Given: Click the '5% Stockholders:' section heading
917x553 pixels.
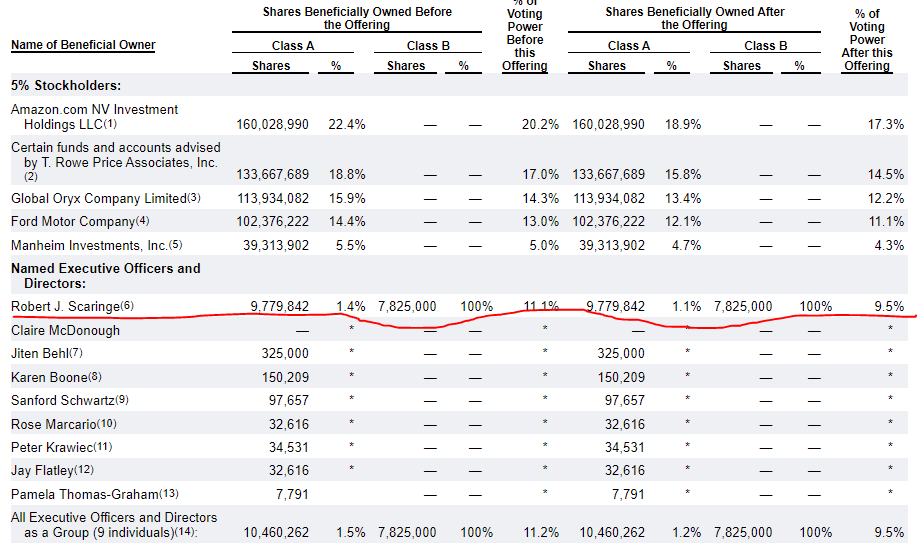Looking at the screenshot, I should pos(66,85).
